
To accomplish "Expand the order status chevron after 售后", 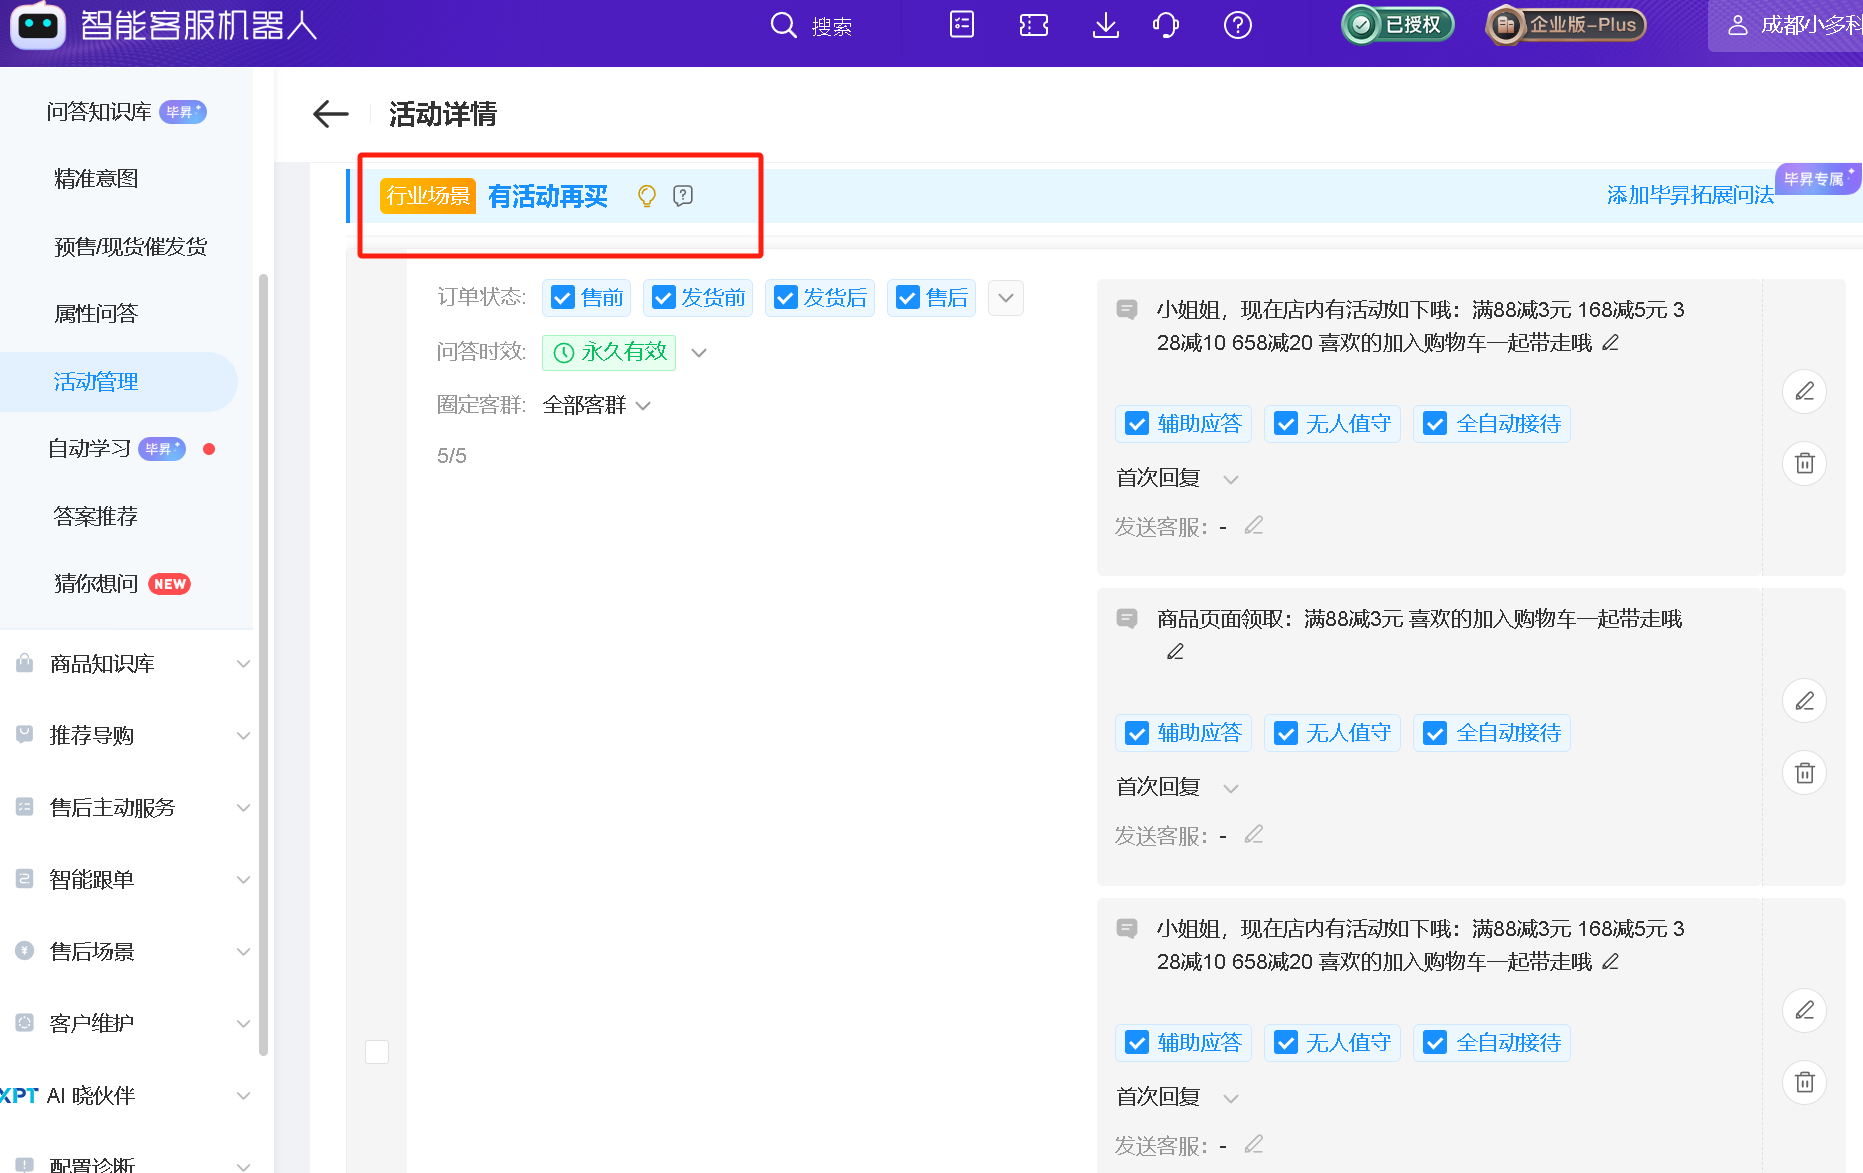I will [1006, 298].
